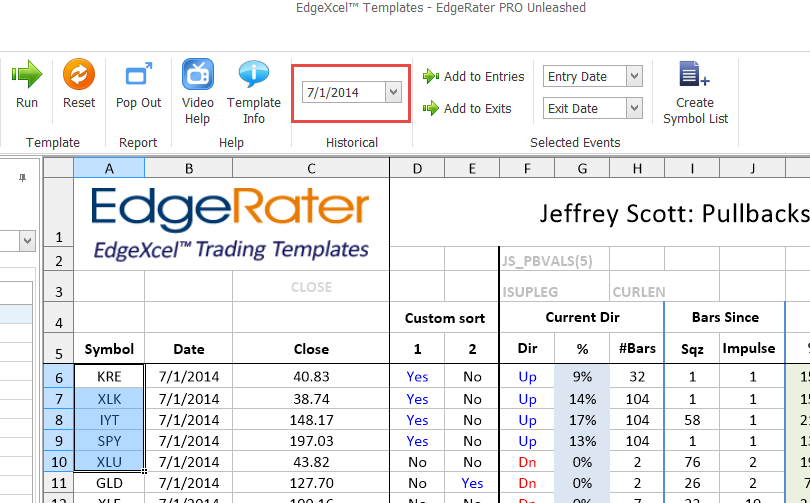Image resolution: width=810 pixels, height=503 pixels.
Task: Click the Sqz value 58 in IYT row
Action: tap(692, 420)
